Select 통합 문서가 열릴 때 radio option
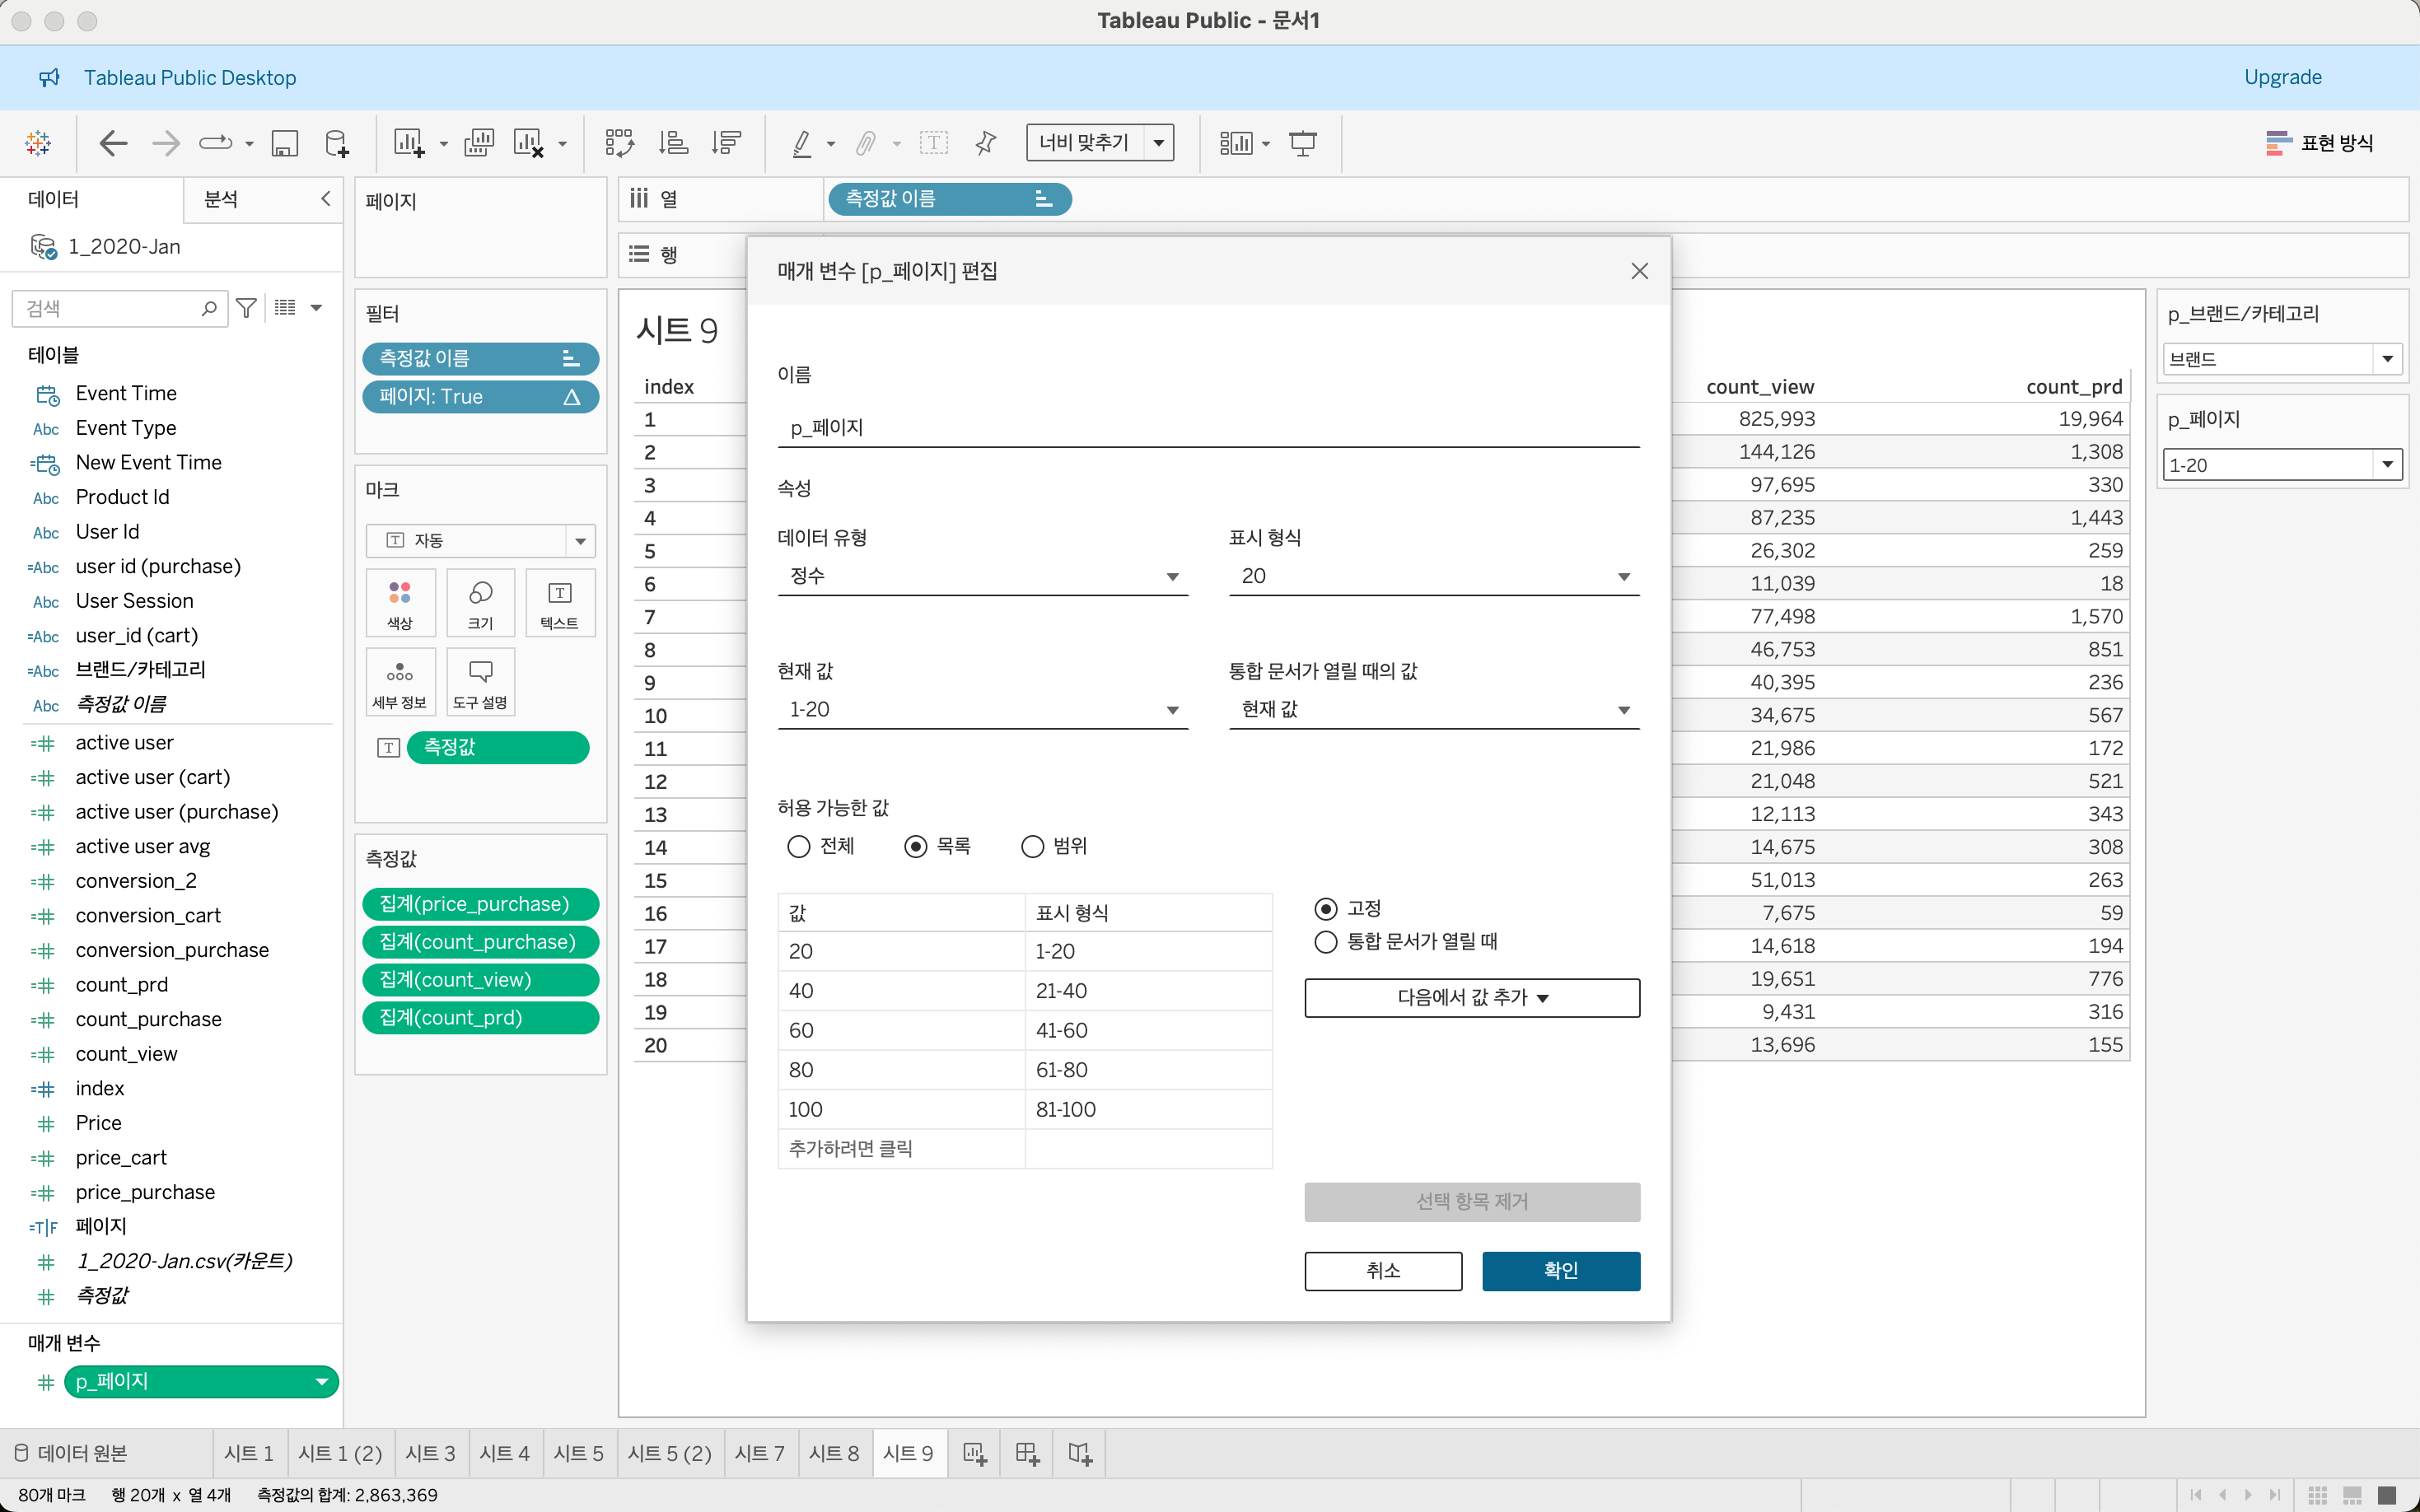2420x1512 pixels. coord(1325,941)
